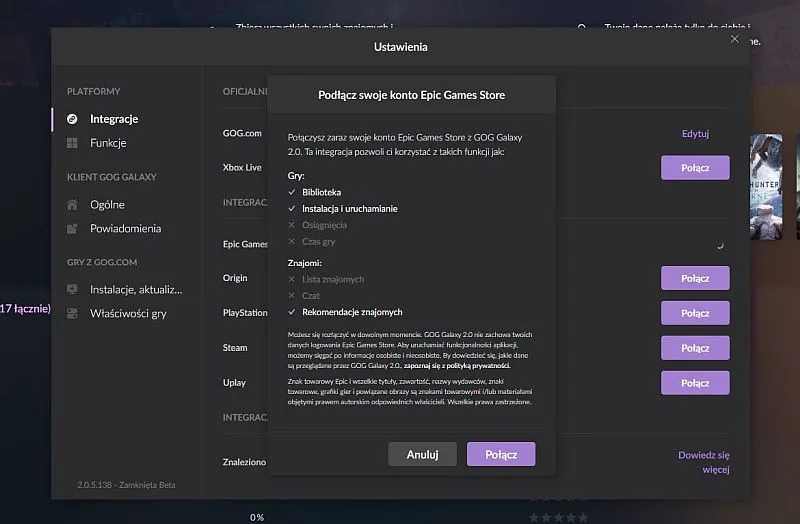Click the Steam integration label
This screenshot has width=800, height=524.
pyautogui.click(x=235, y=347)
